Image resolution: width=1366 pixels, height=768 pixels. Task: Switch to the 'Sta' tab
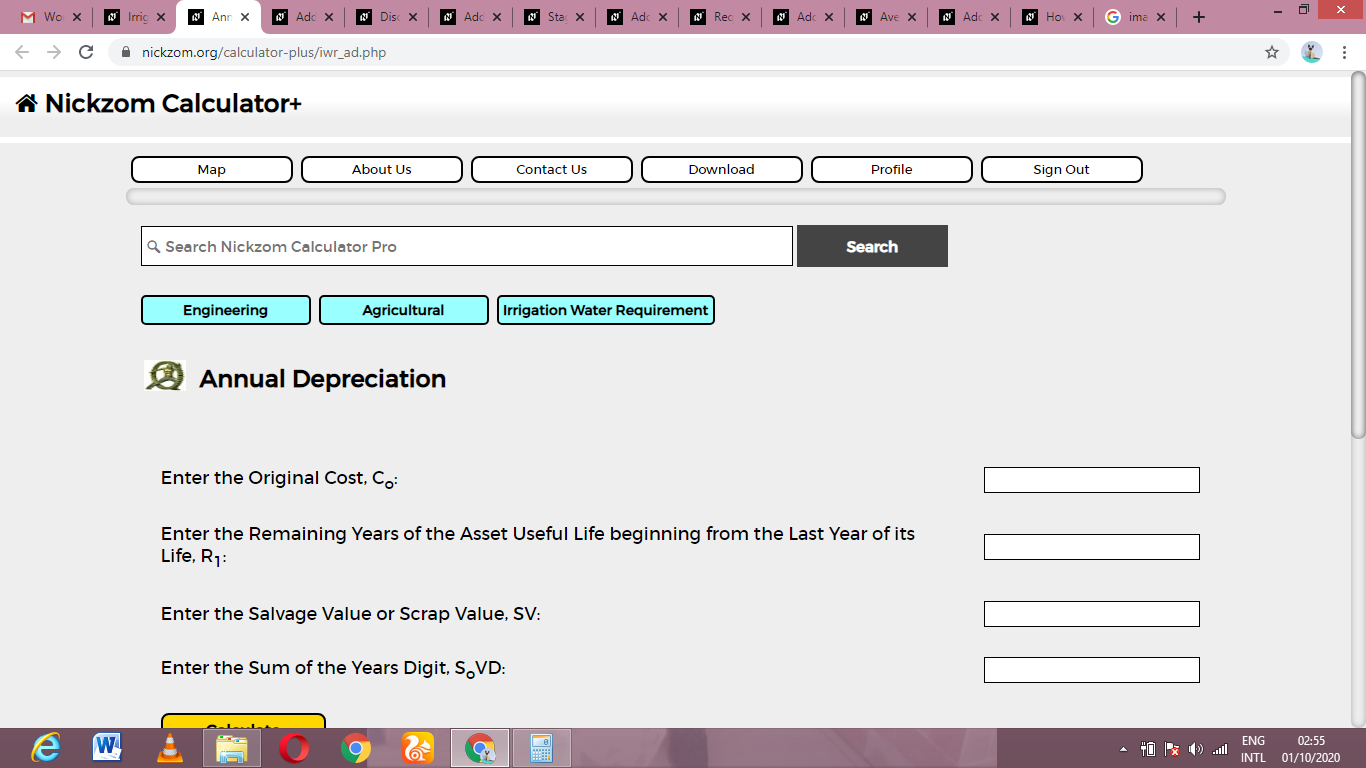point(553,17)
